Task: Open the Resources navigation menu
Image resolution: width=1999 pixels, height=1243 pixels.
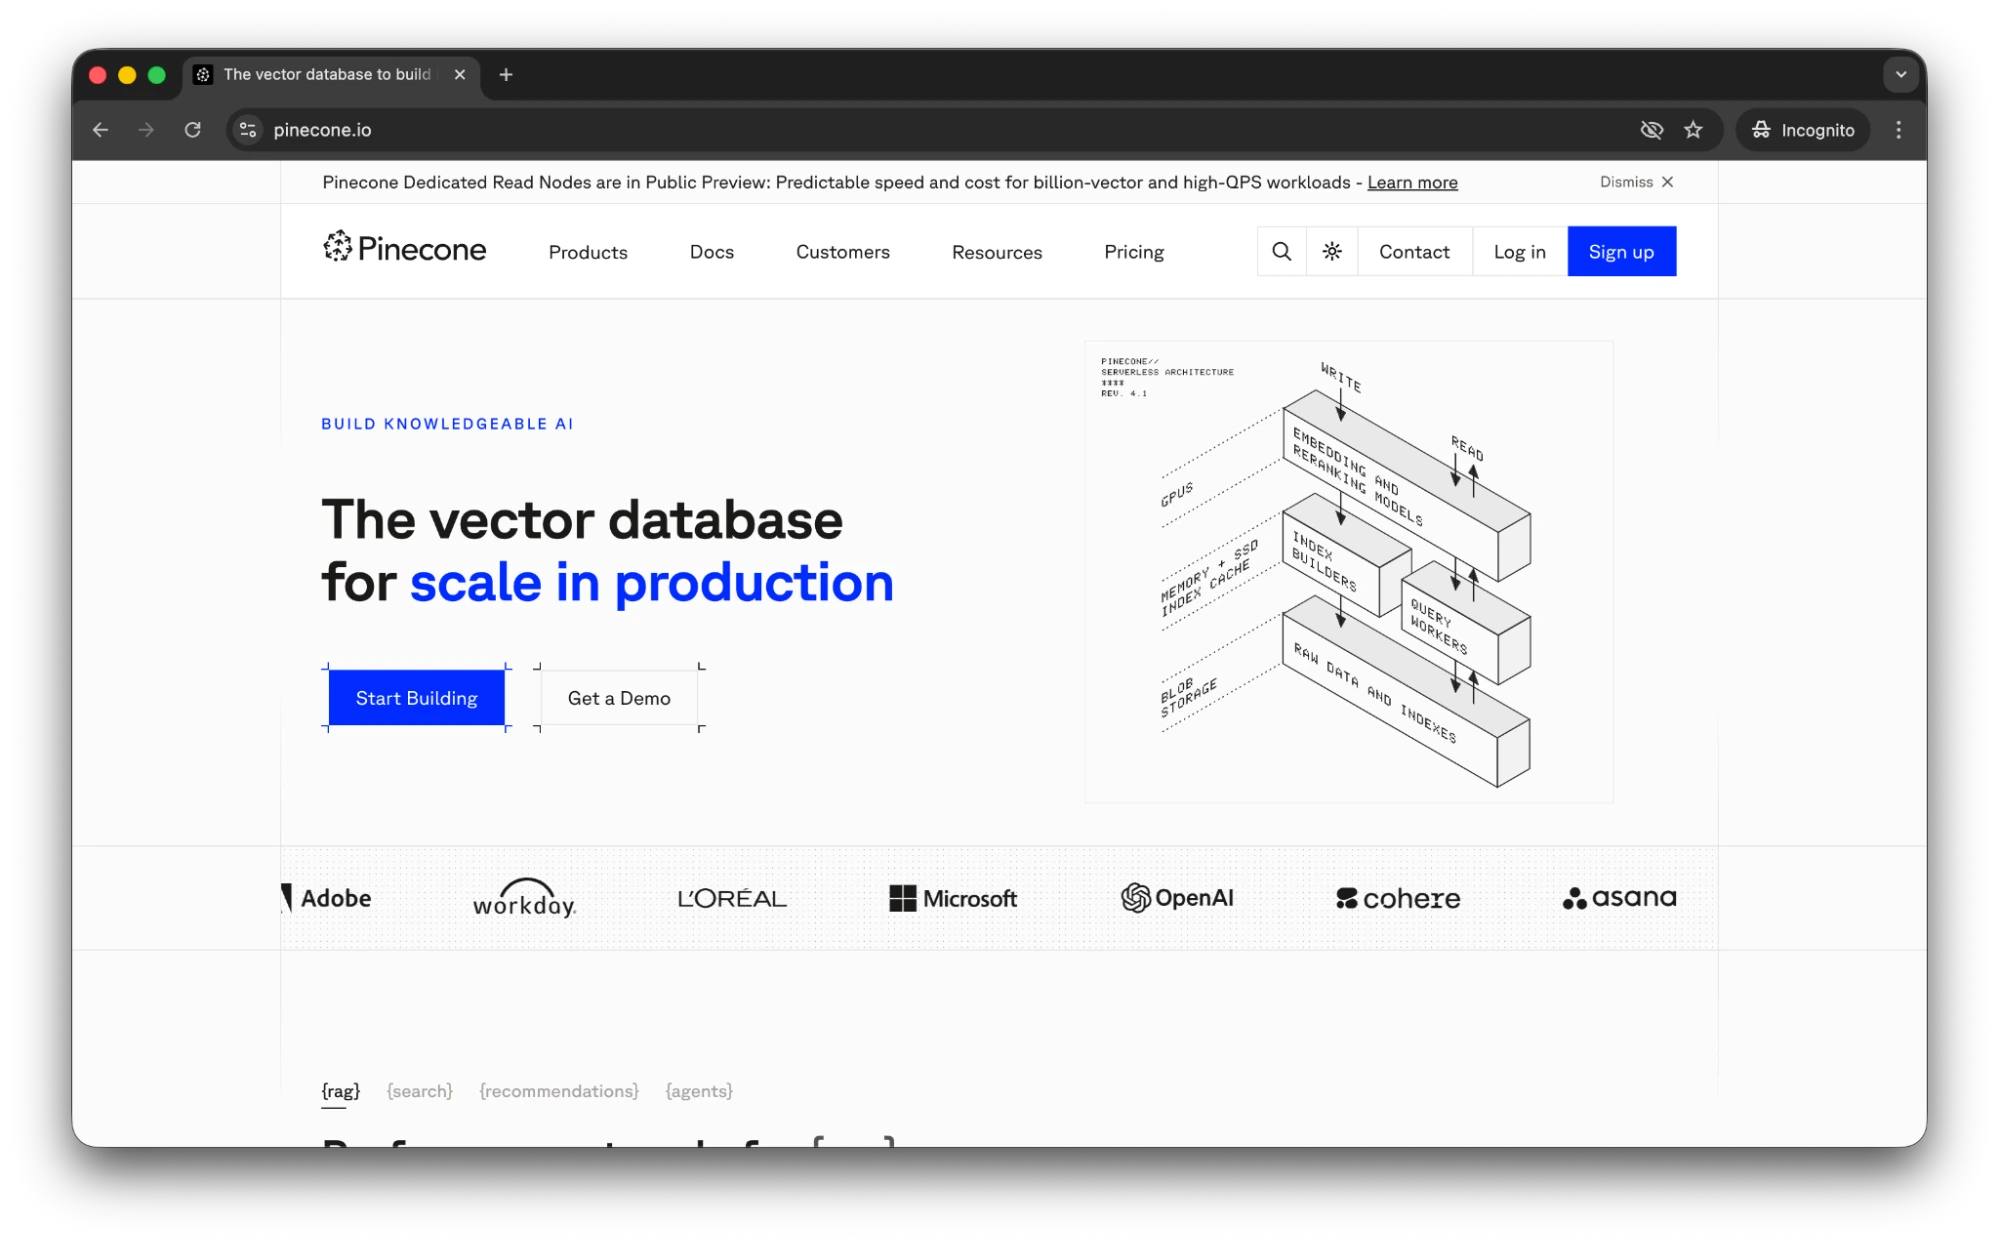Action: tap(996, 252)
